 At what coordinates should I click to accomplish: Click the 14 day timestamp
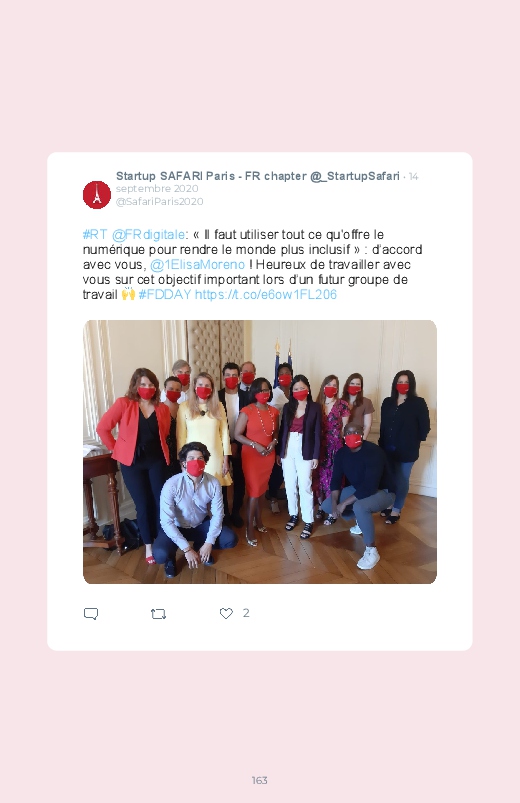tap(413, 177)
